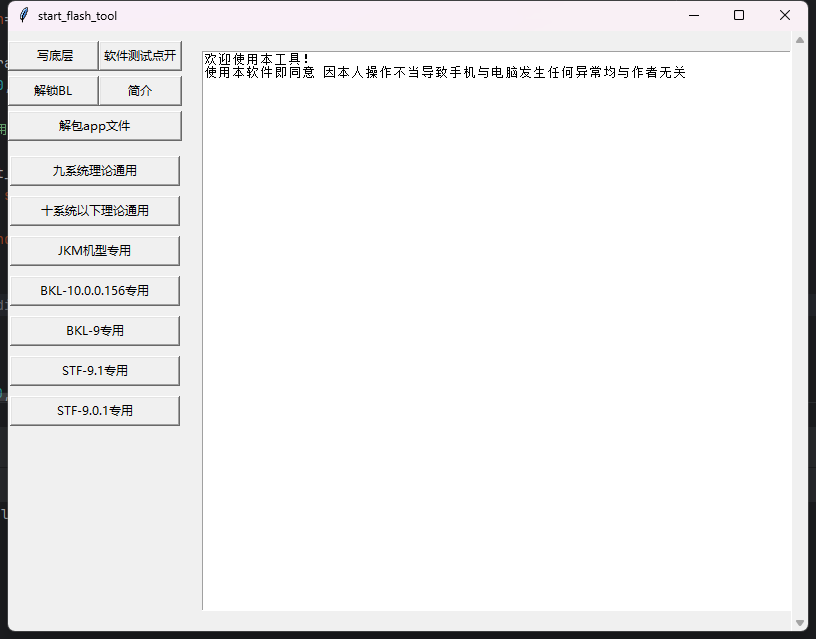Select BKL-10.0.0.156专用 button
The width and height of the screenshot is (816, 639).
(x=95, y=290)
